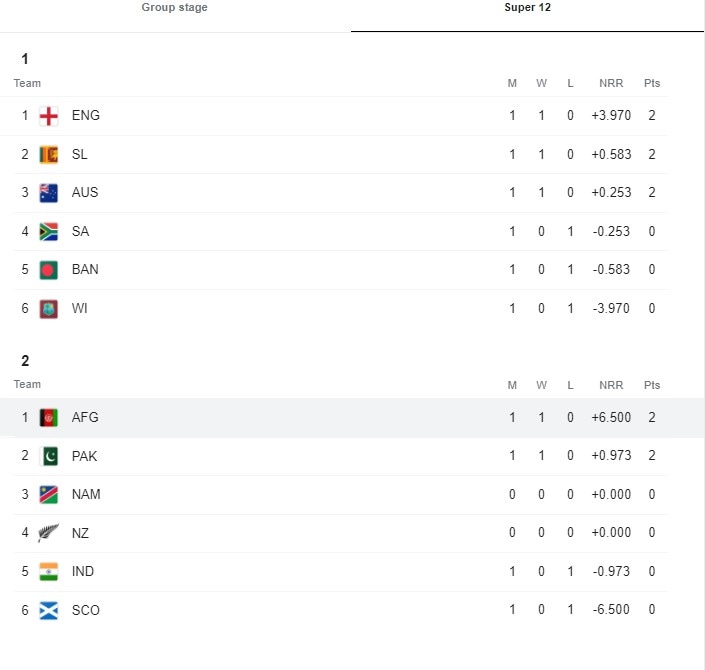The image size is (705, 670).
Task: Open the IND team name
Action: [x=83, y=572]
